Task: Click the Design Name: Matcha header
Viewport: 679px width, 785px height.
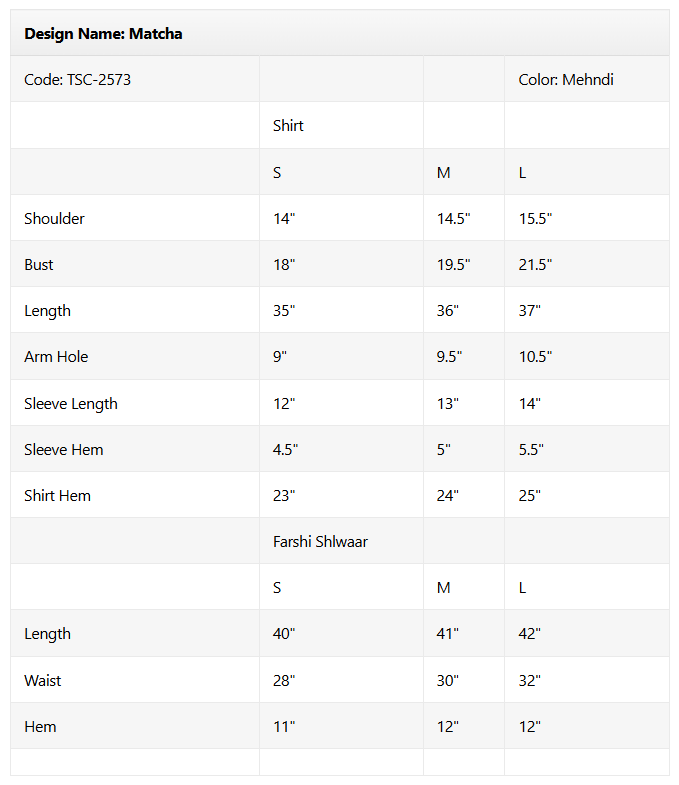Action: (x=103, y=34)
